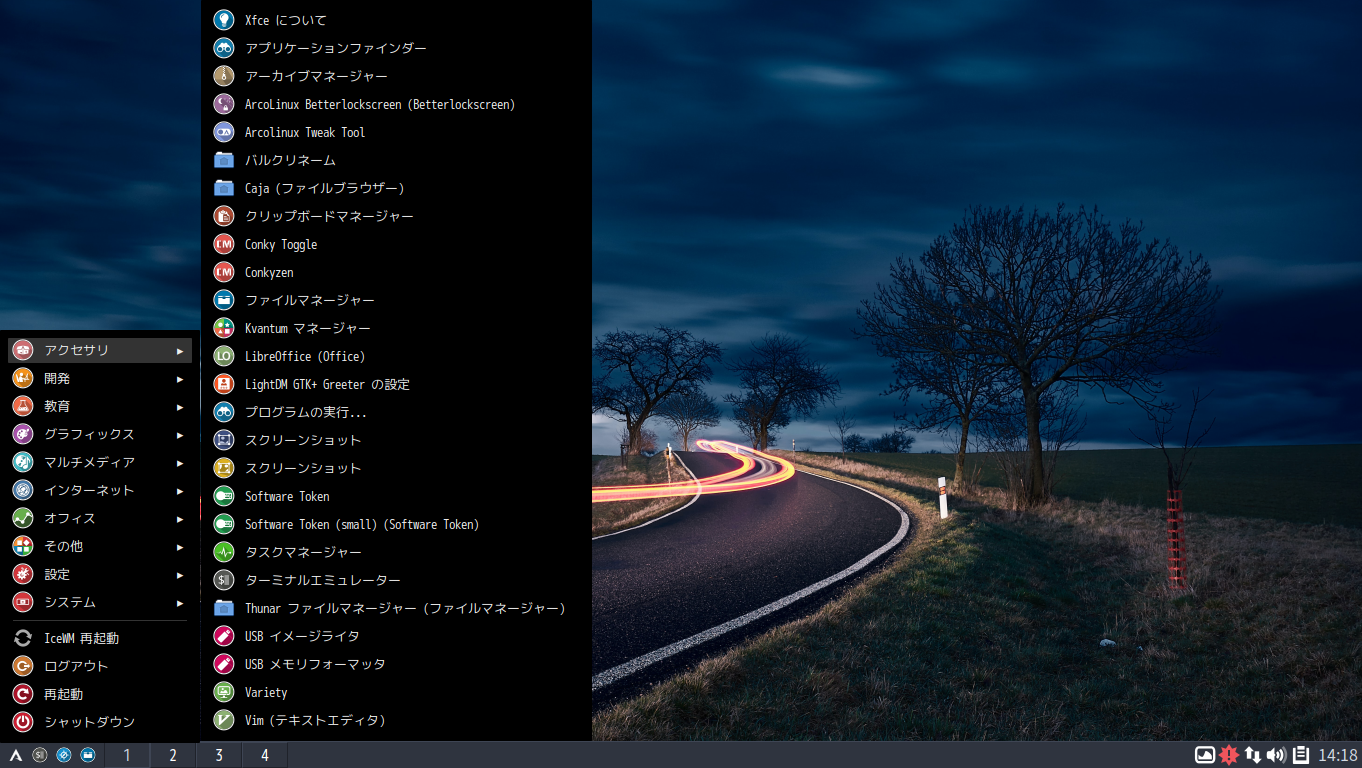
Task: Open USB イメージライタ
Action: pyautogui.click(x=396, y=636)
